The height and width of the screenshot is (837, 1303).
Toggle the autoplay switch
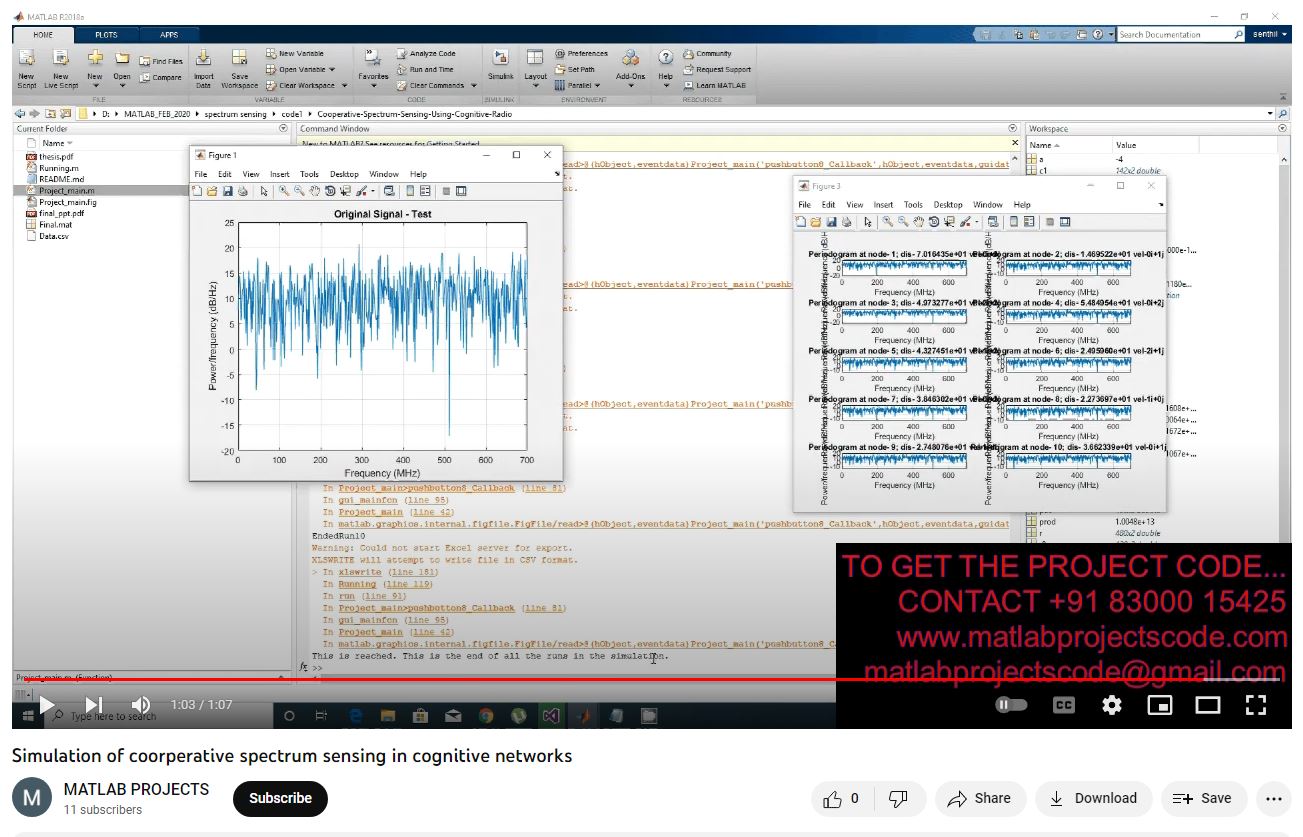(1011, 705)
